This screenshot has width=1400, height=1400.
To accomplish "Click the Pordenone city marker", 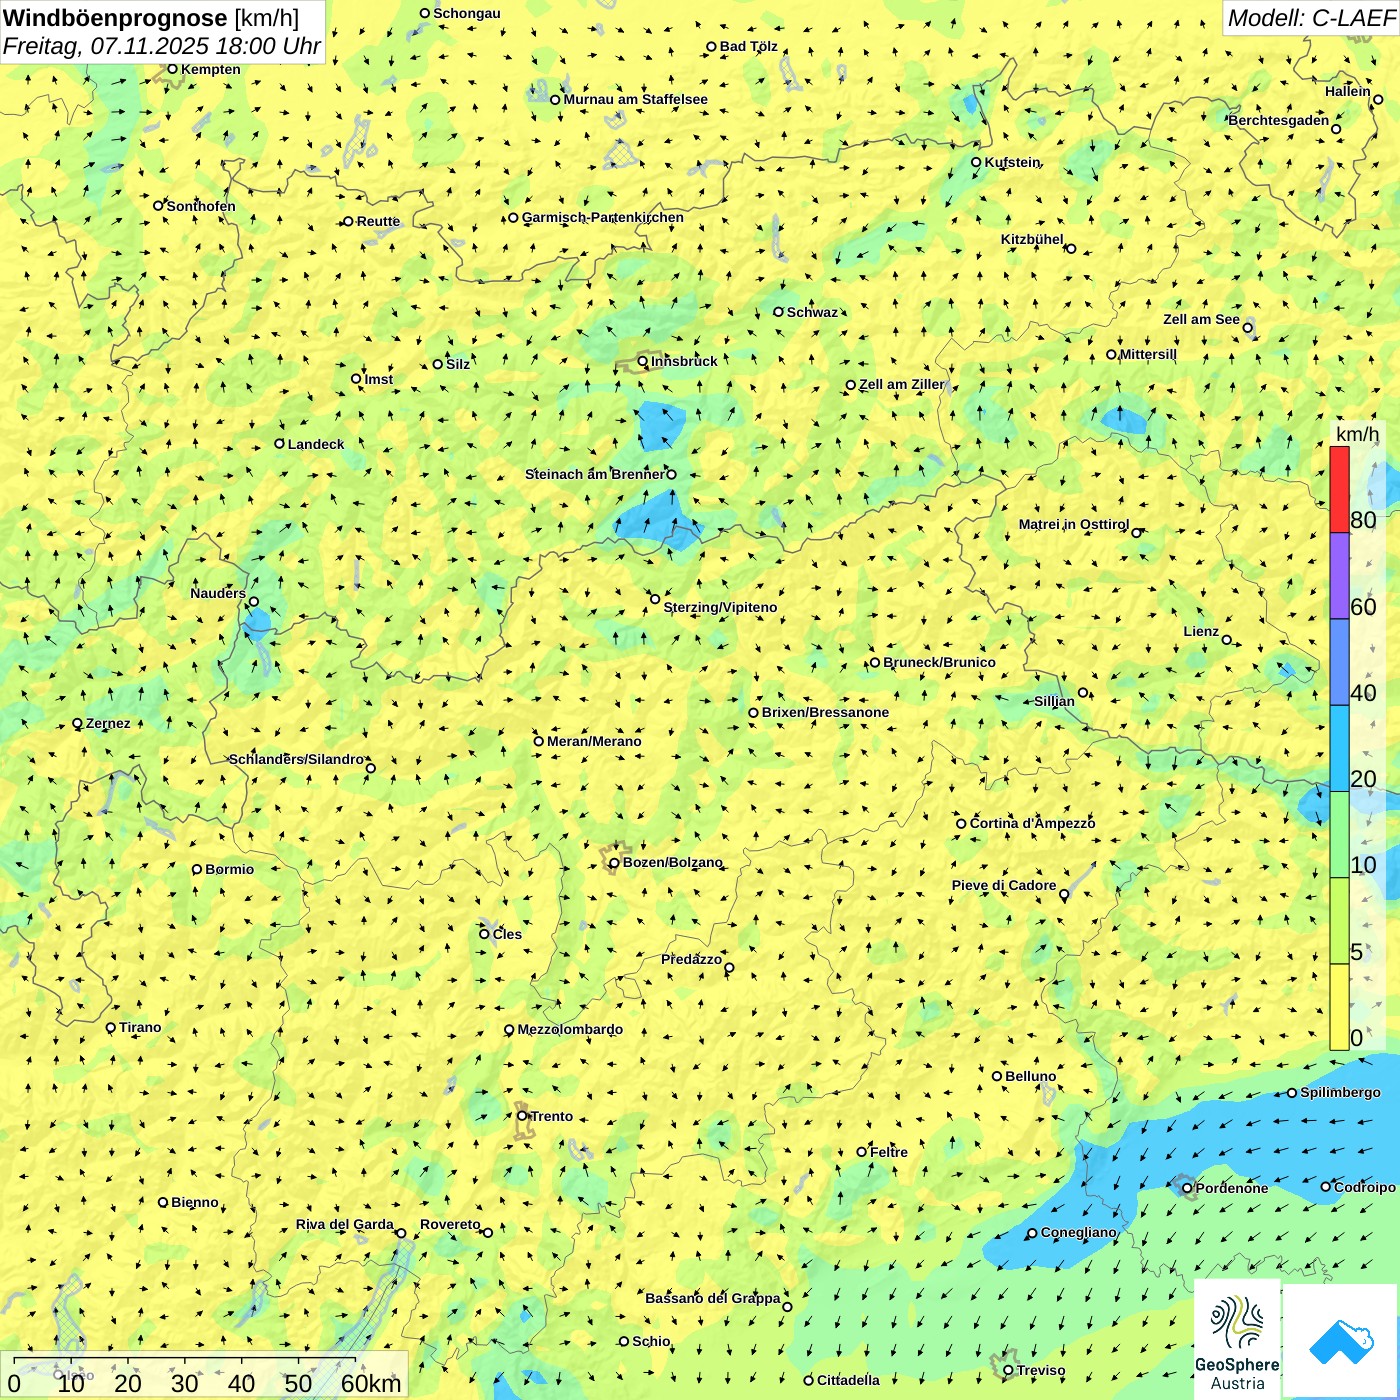I will (x=1187, y=1188).
